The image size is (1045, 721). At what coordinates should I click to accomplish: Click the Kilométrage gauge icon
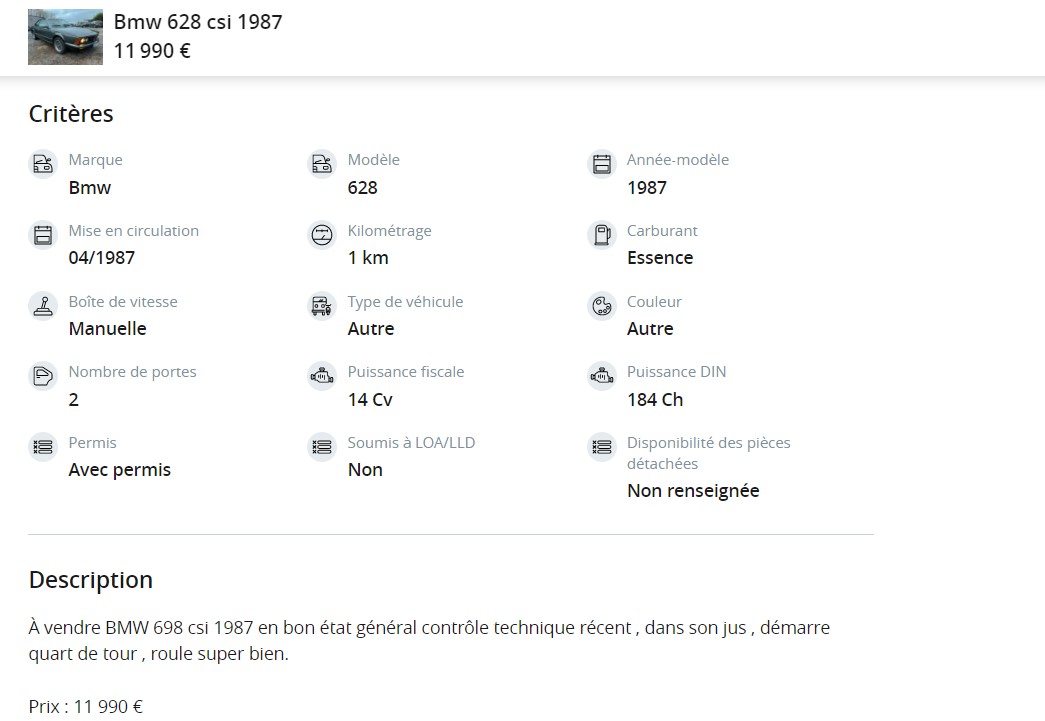pyautogui.click(x=322, y=235)
